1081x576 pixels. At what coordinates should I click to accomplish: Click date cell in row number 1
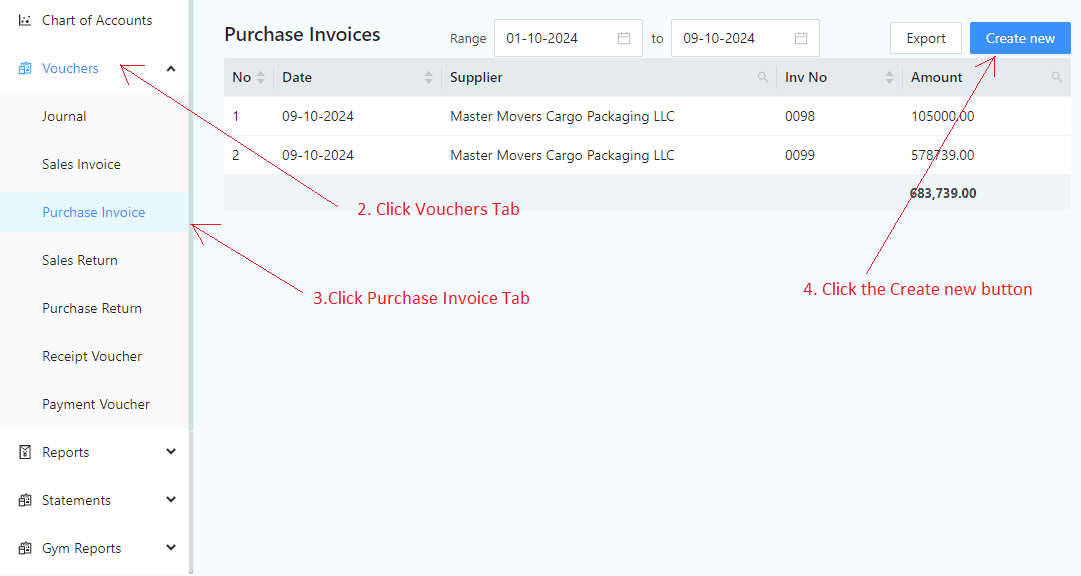(318, 116)
